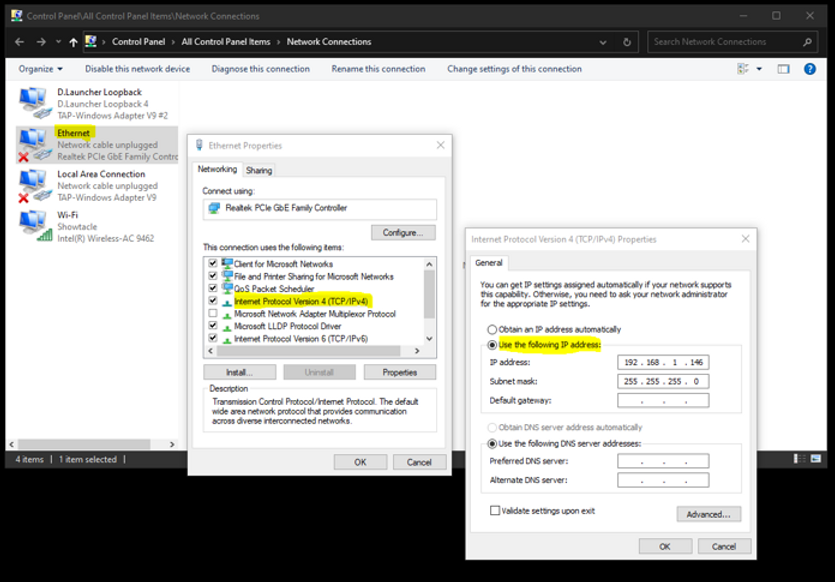Switch to the Networking tab
The height and width of the screenshot is (582, 835).
point(217,169)
